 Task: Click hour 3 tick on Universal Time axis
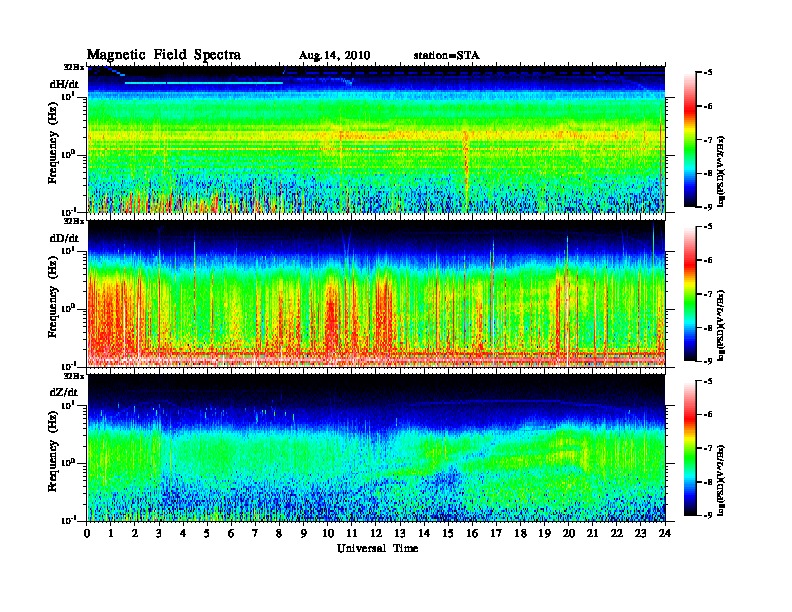pyautogui.click(x=160, y=533)
